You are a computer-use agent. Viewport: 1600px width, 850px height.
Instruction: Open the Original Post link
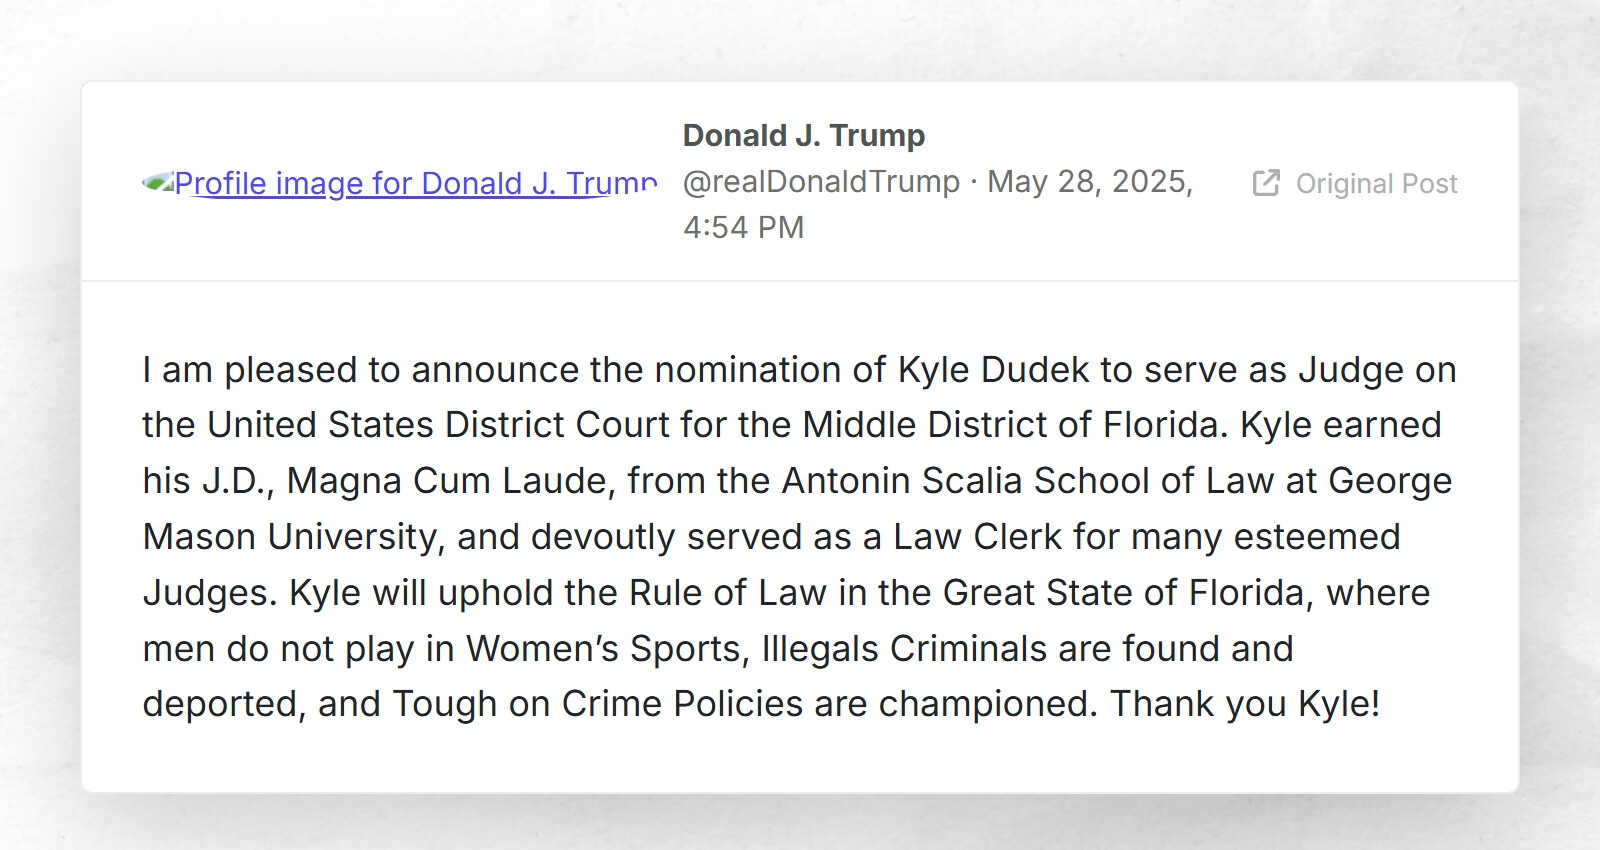[x=1376, y=183]
